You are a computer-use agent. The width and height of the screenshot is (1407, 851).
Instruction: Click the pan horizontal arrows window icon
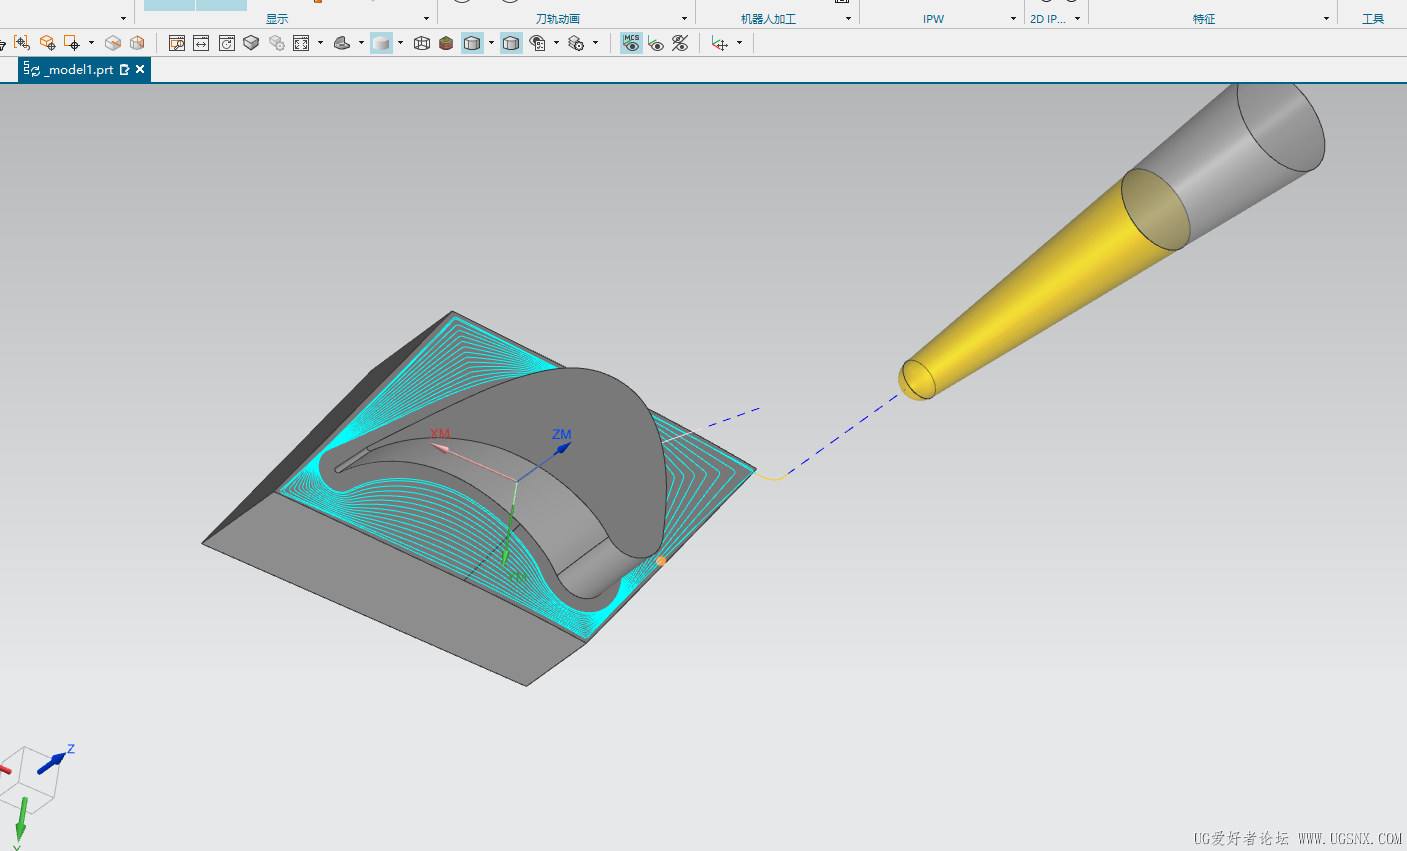(x=201, y=43)
